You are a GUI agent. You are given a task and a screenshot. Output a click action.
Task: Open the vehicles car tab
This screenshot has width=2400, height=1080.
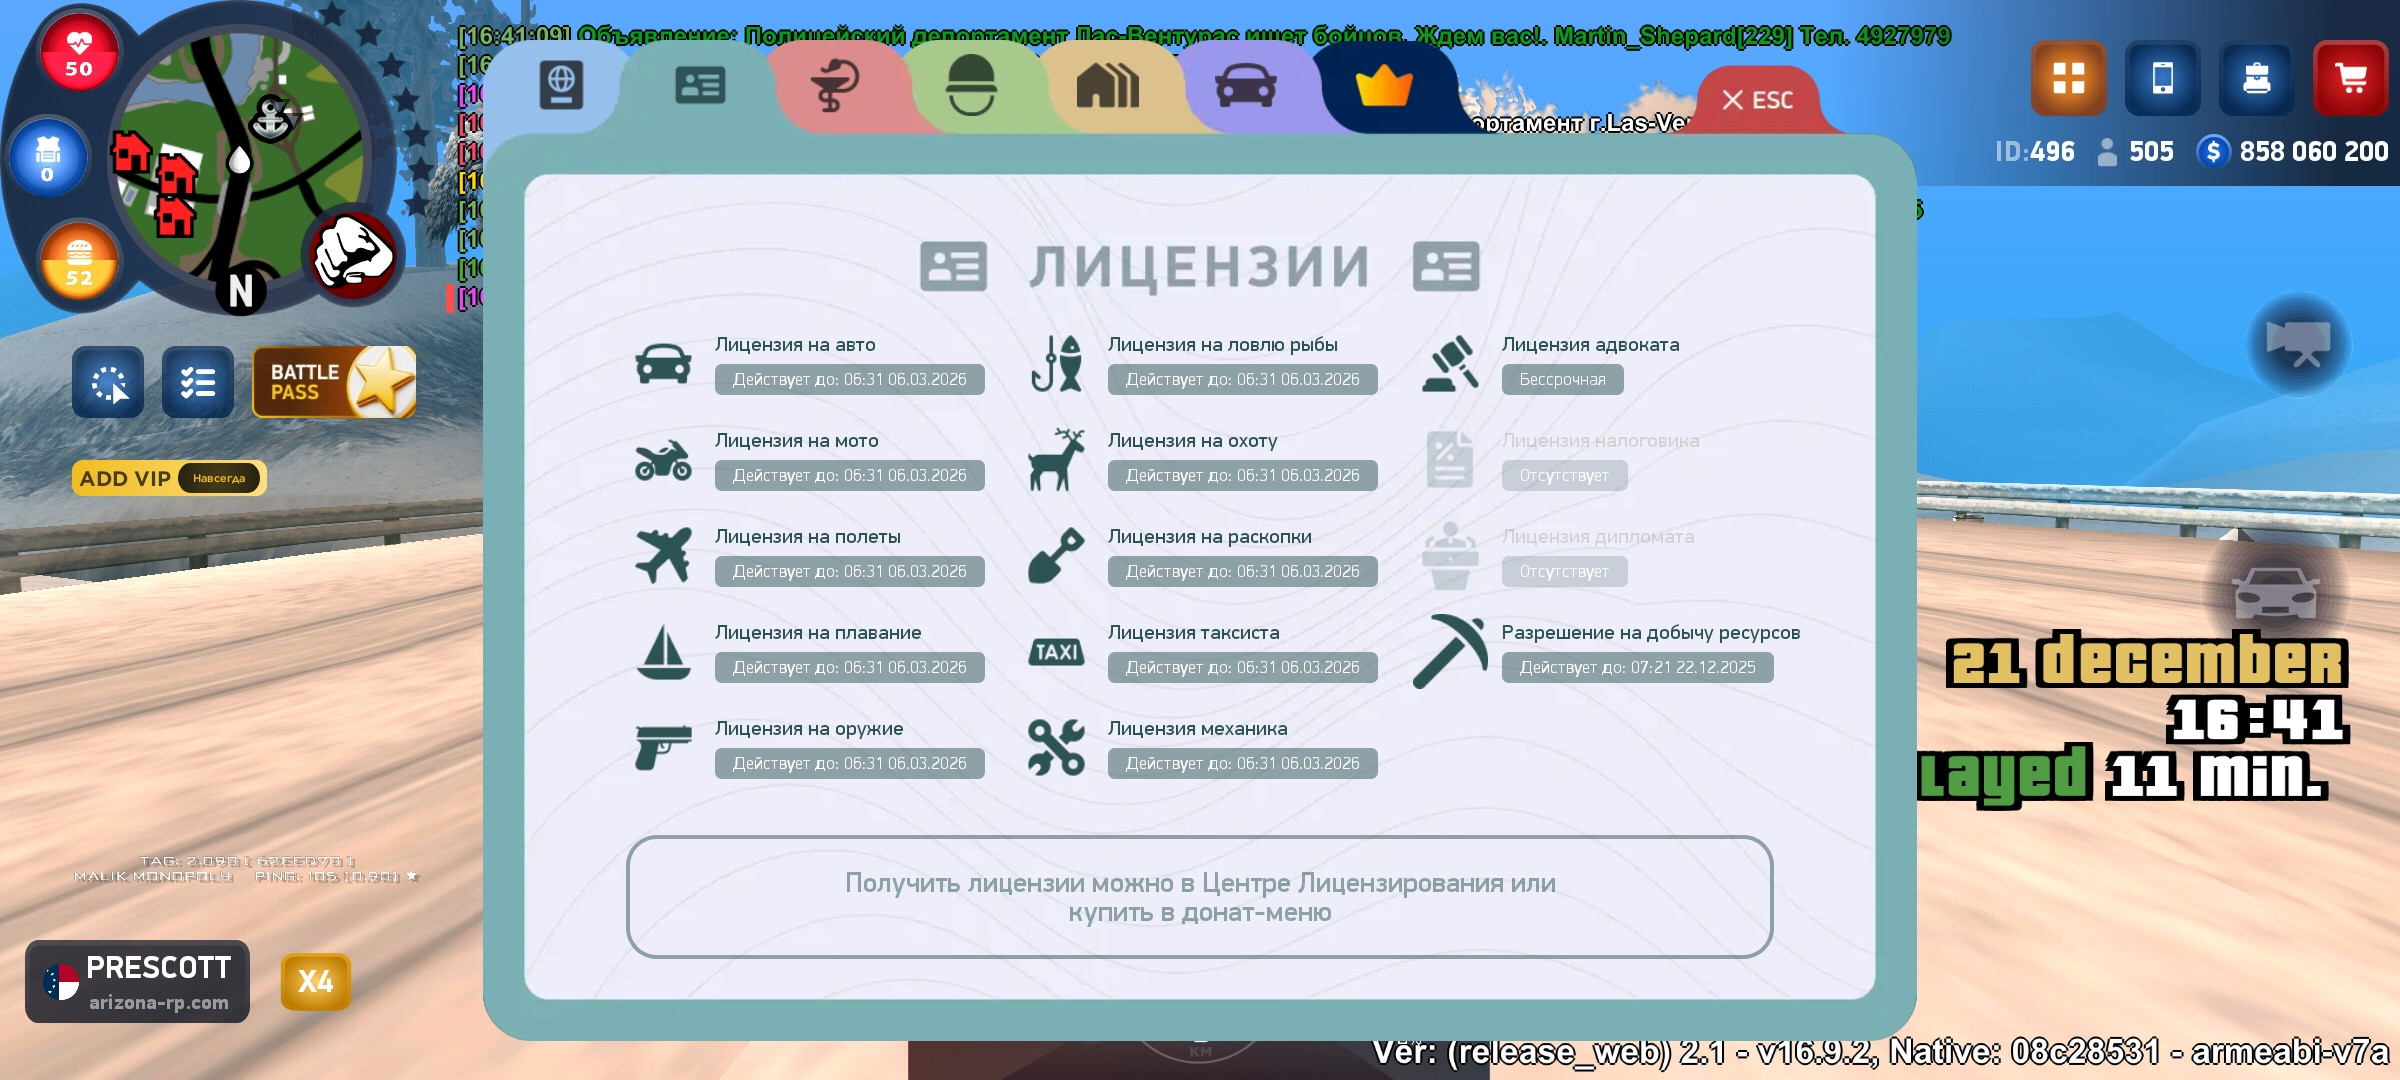click(x=1245, y=87)
